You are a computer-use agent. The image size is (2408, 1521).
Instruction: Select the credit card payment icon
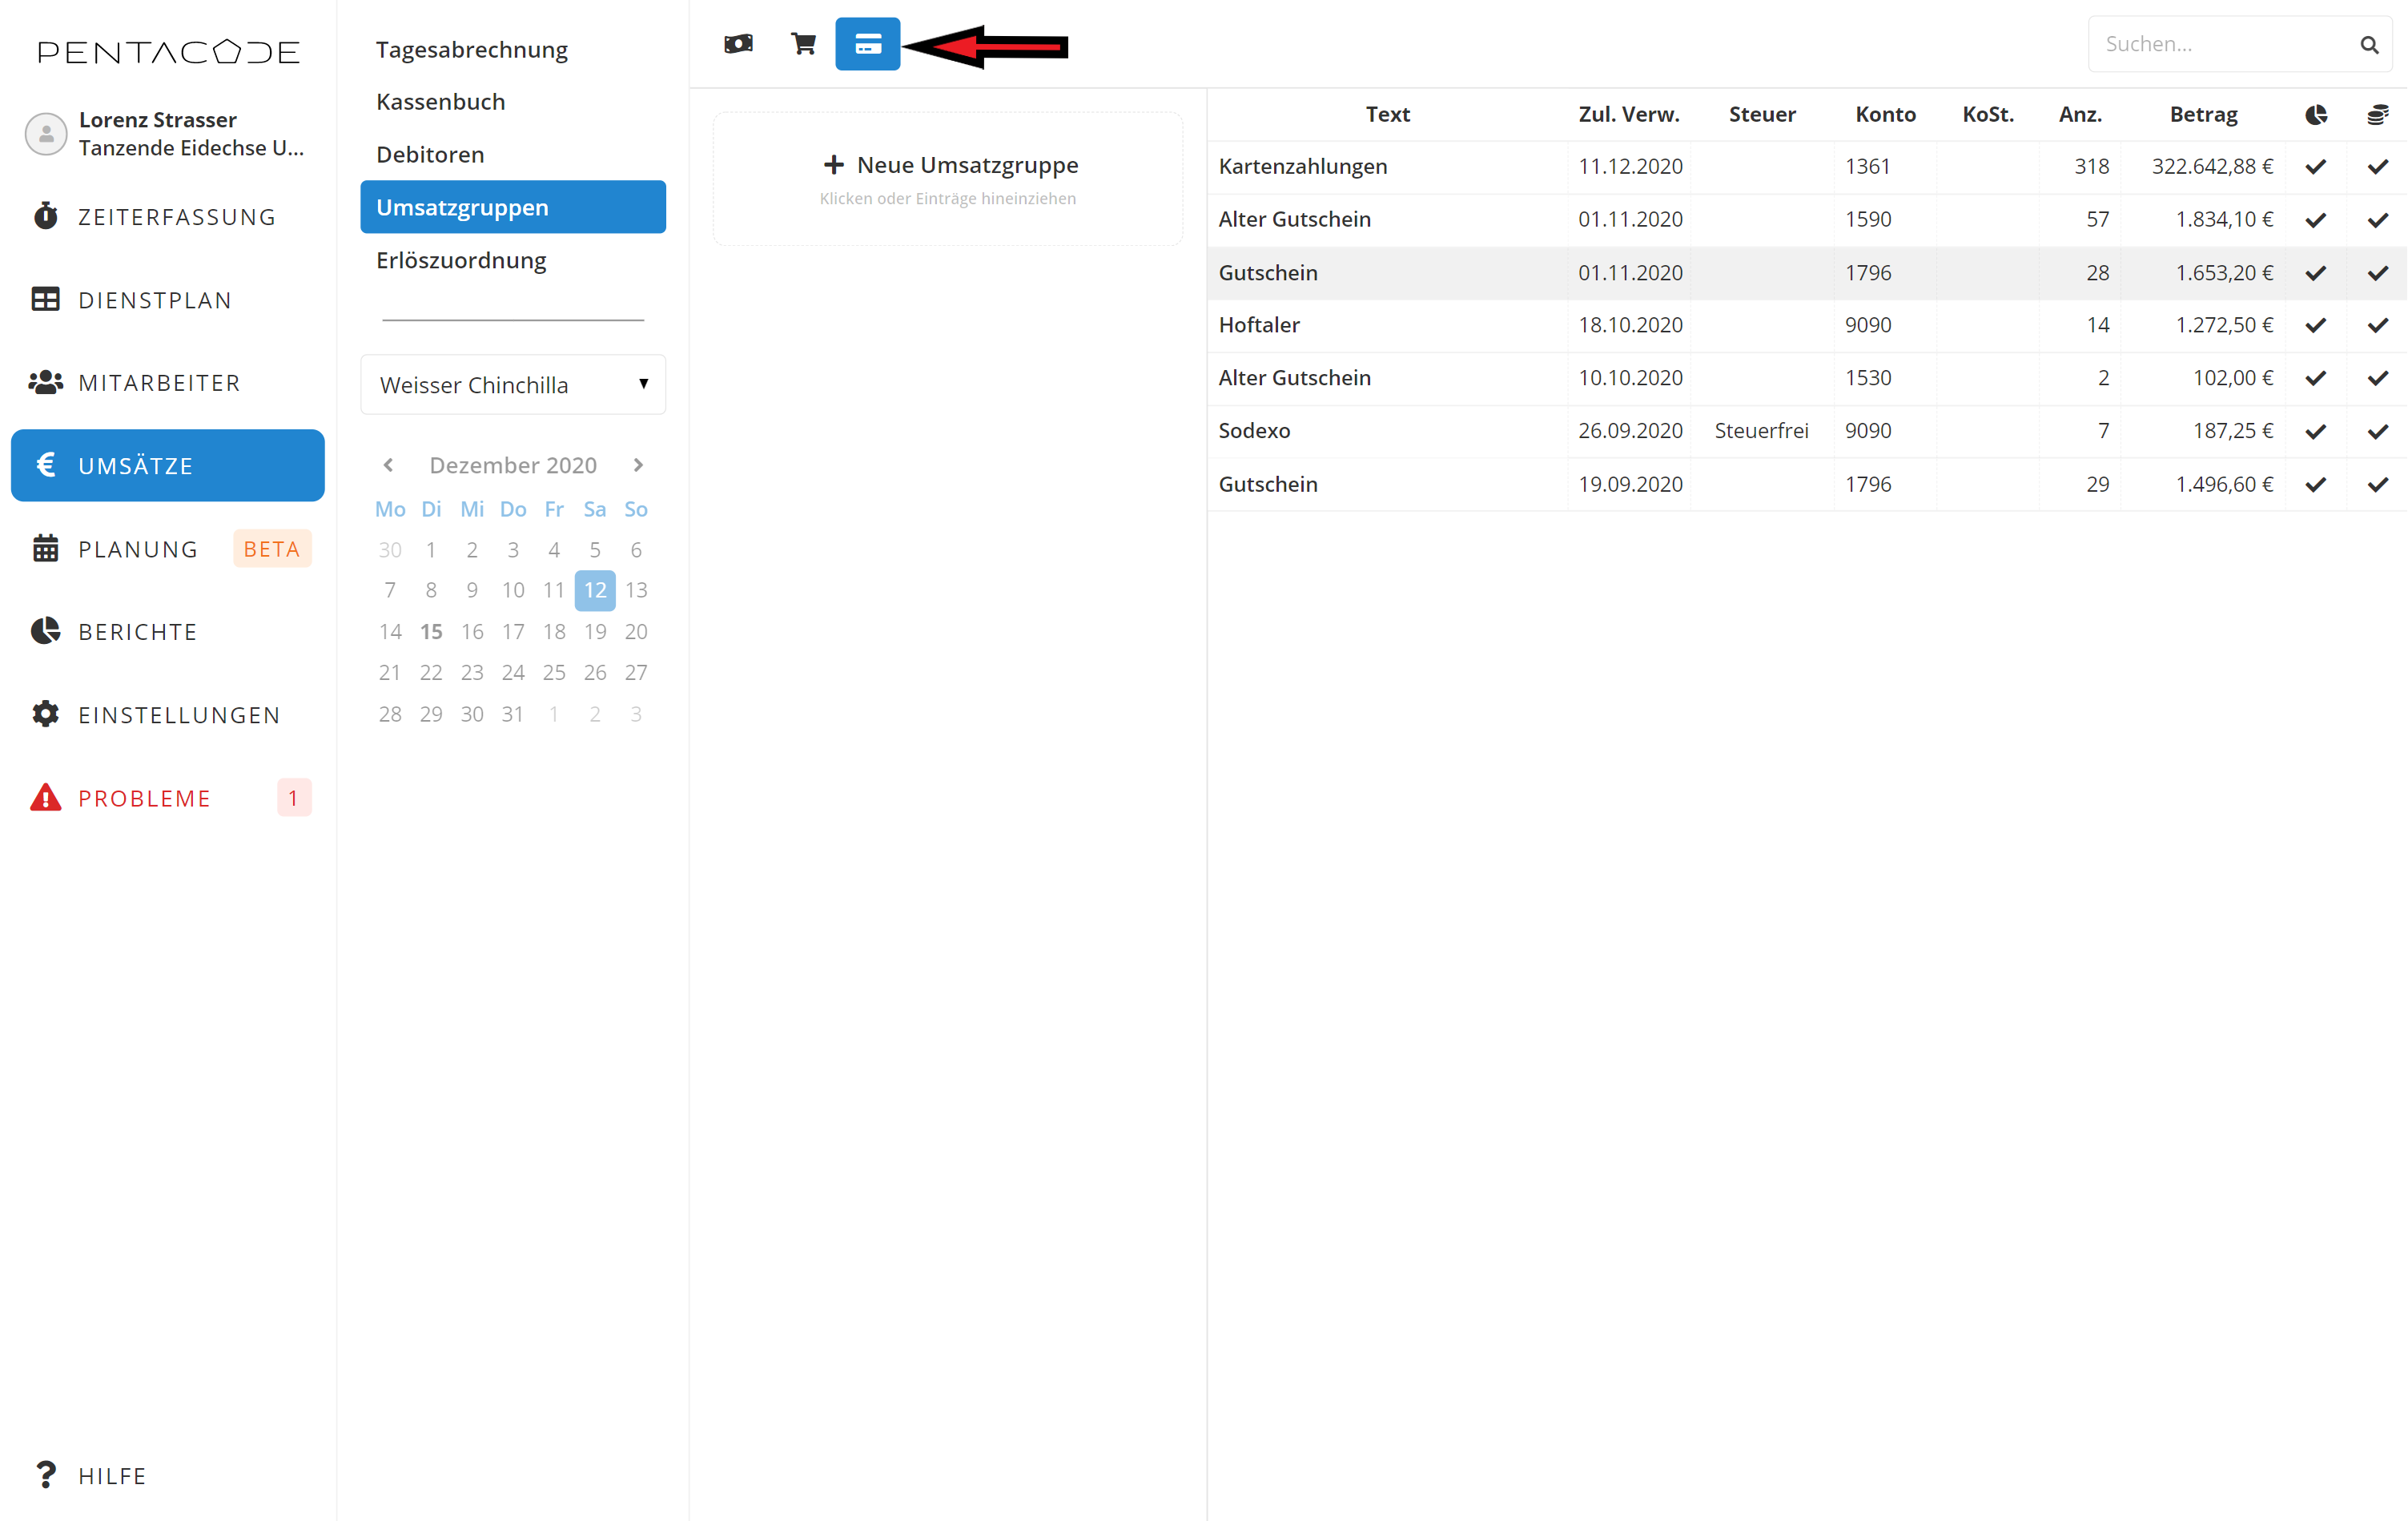click(x=867, y=44)
